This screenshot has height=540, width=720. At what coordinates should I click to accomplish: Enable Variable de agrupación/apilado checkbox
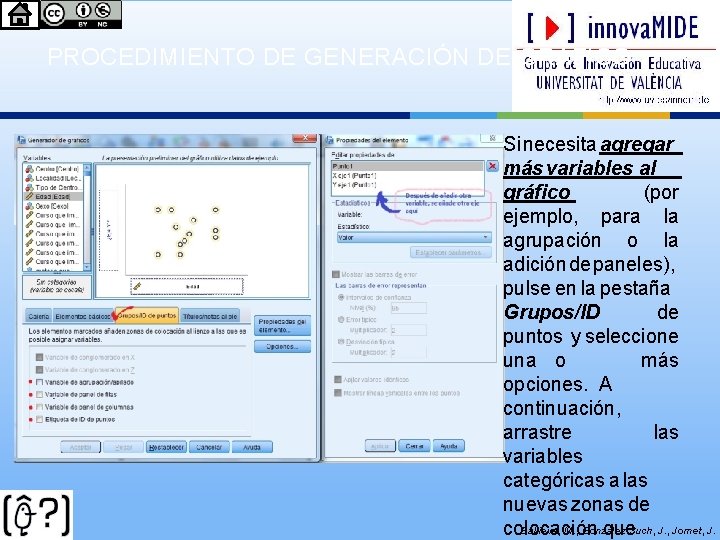39,382
